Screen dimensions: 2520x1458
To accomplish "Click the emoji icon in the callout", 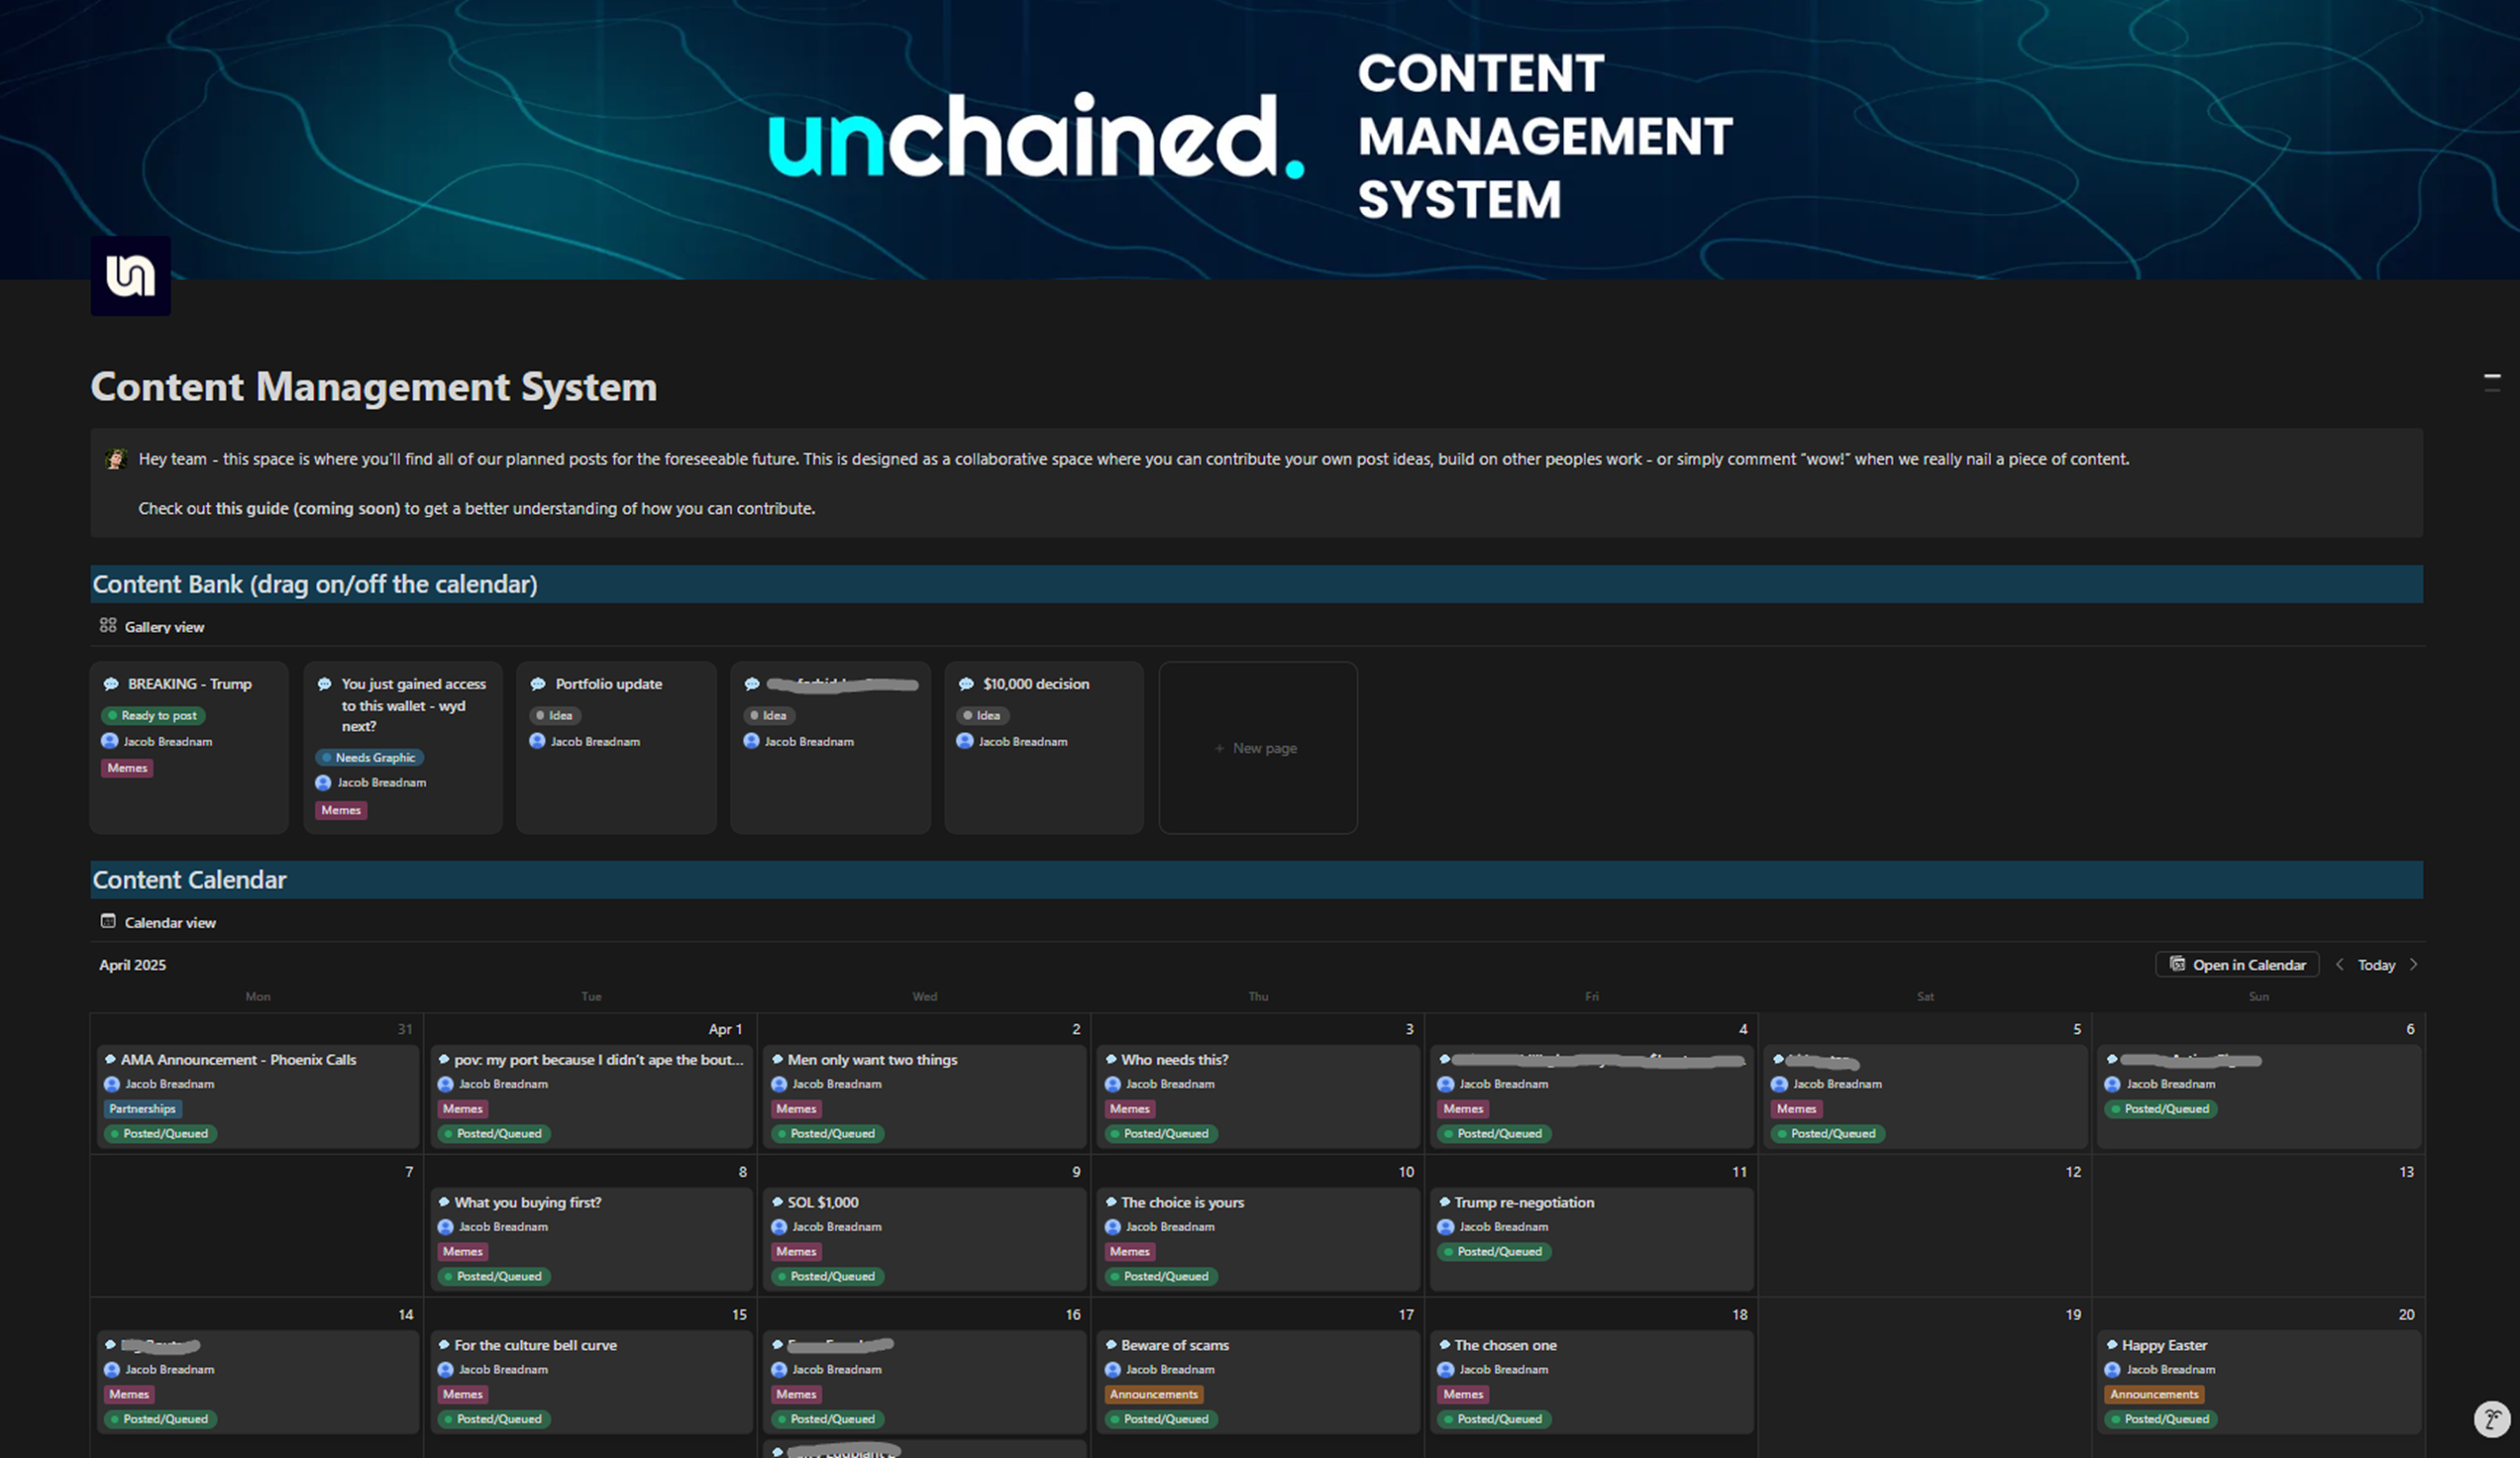I will [x=116, y=459].
